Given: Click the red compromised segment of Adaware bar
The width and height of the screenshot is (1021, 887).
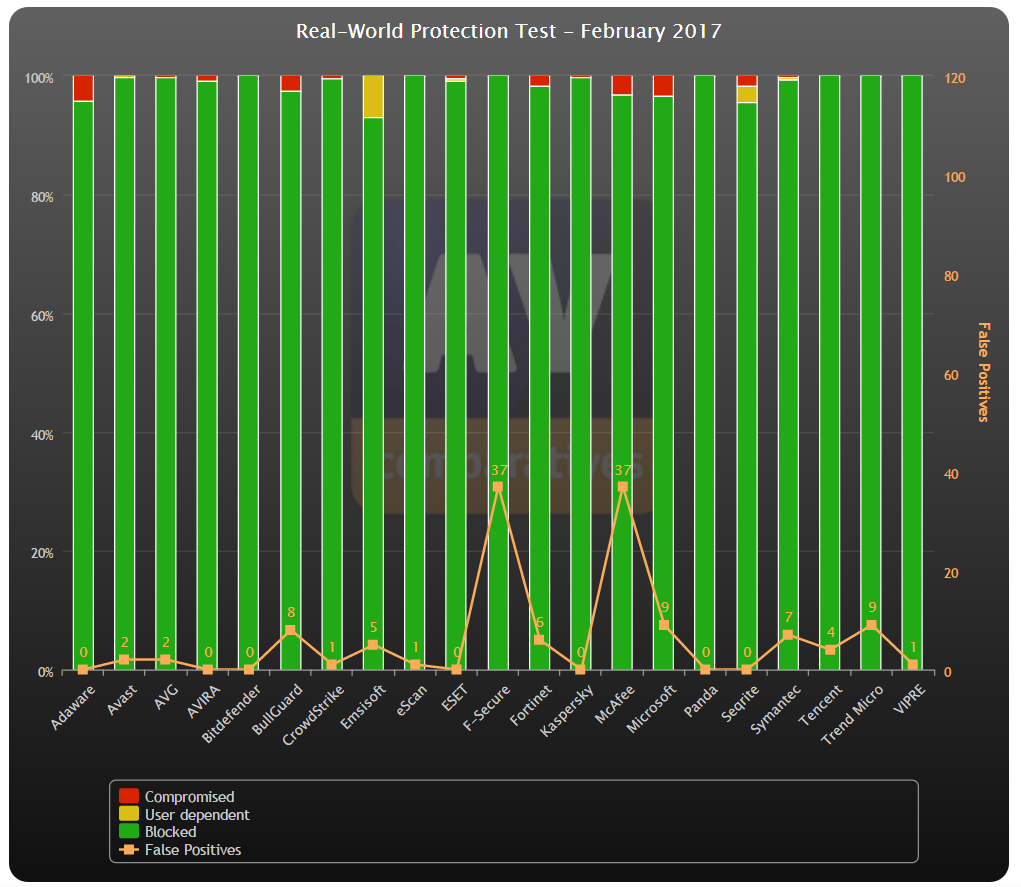Looking at the screenshot, I should tap(83, 88).
